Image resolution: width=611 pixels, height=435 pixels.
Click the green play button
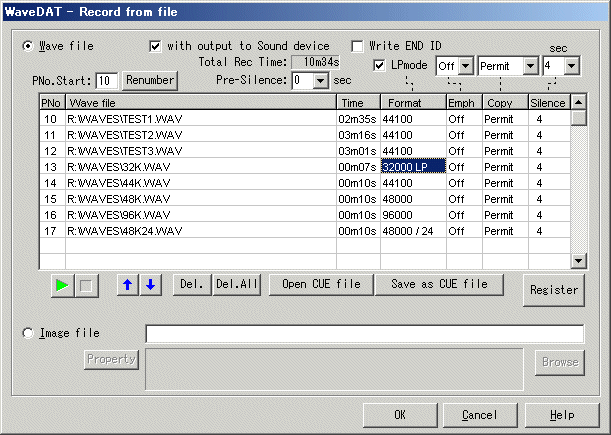pos(62,285)
